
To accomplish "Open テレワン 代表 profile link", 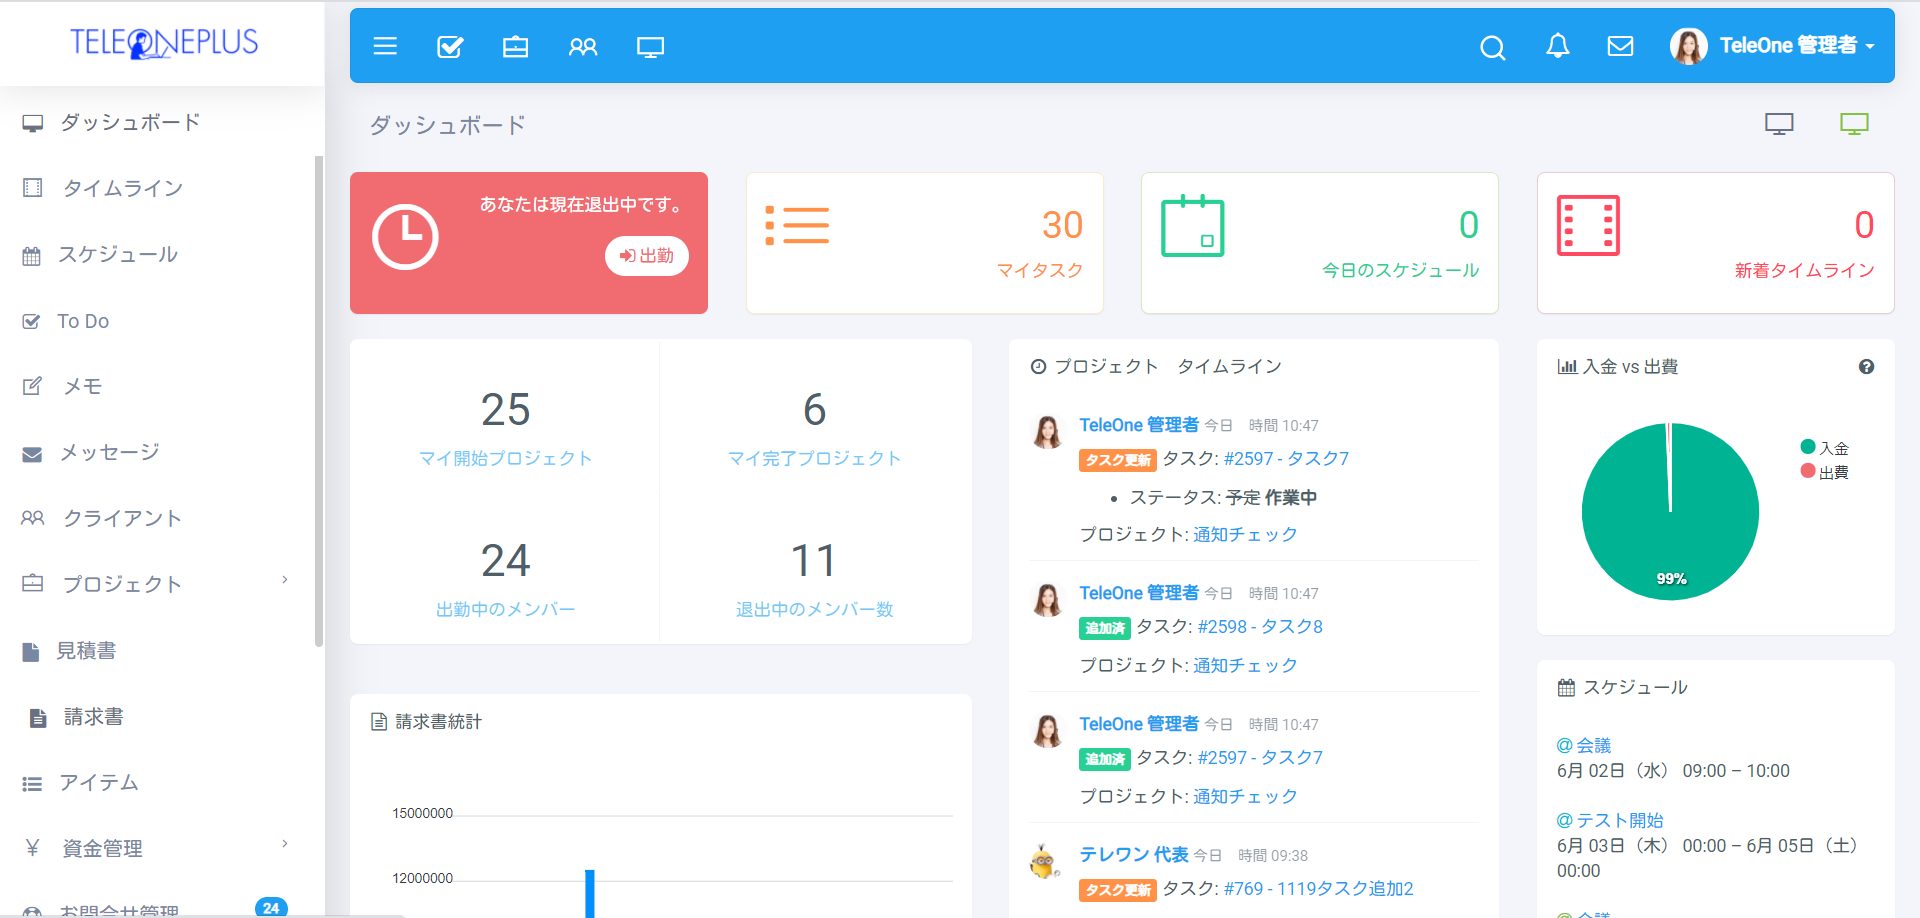I will point(1133,855).
